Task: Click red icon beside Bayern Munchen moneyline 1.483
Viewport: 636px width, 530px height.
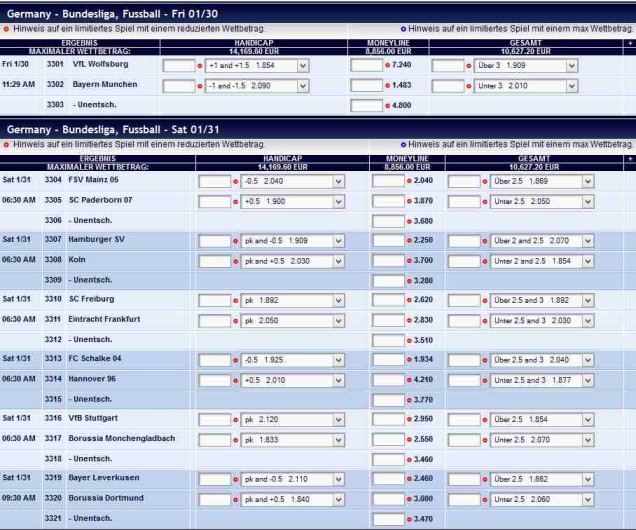Action: click(x=387, y=86)
